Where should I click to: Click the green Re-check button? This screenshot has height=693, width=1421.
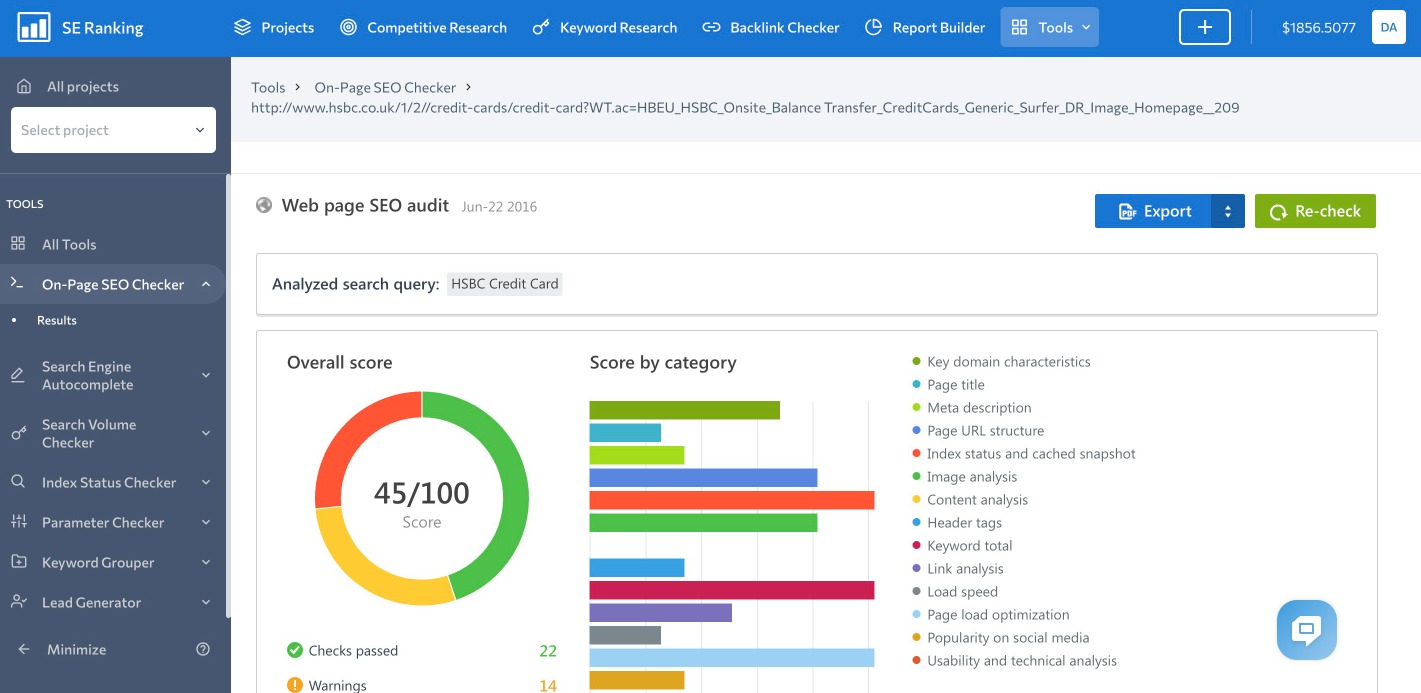(x=1315, y=211)
